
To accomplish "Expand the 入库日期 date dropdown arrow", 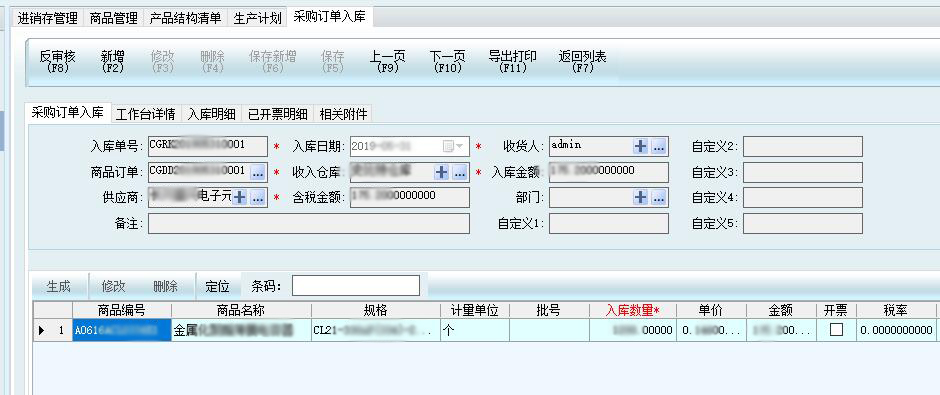I will pyautogui.click(x=459, y=146).
